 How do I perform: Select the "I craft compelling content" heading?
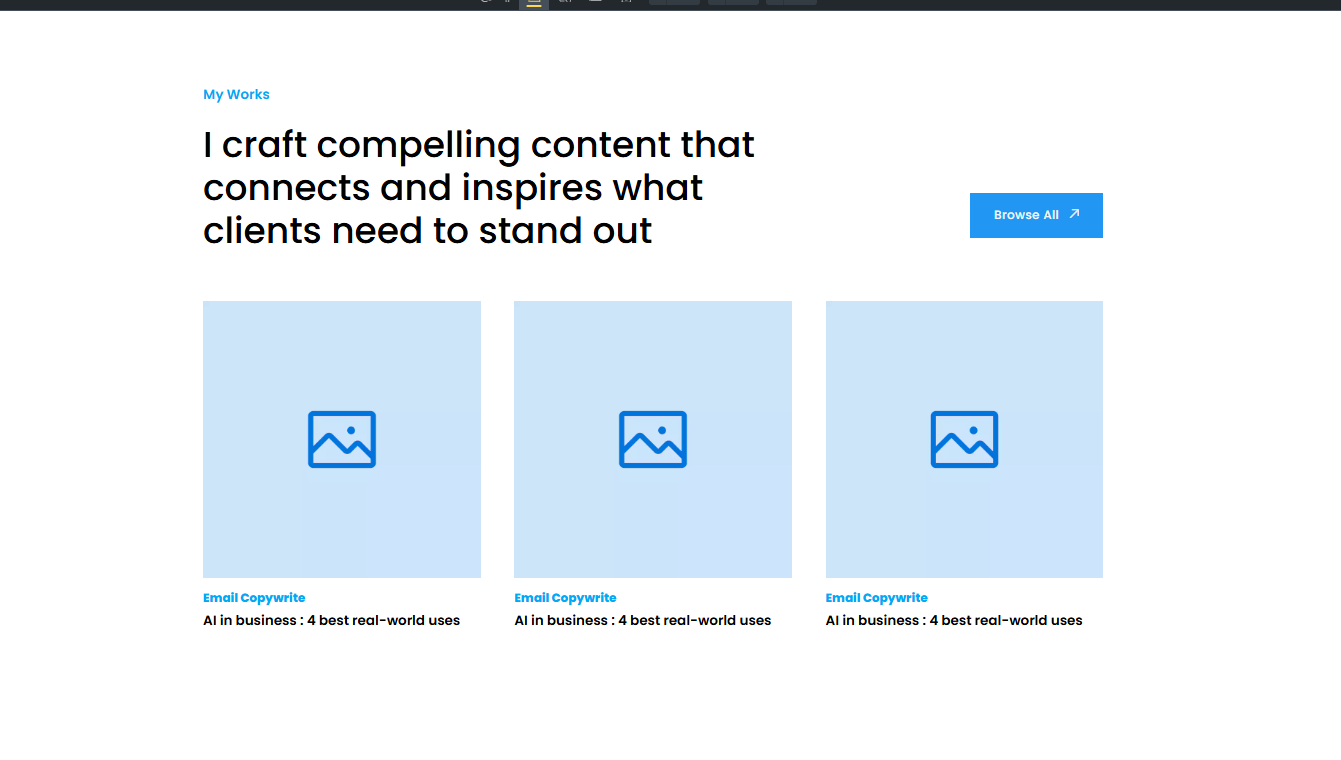(x=478, y=188)
